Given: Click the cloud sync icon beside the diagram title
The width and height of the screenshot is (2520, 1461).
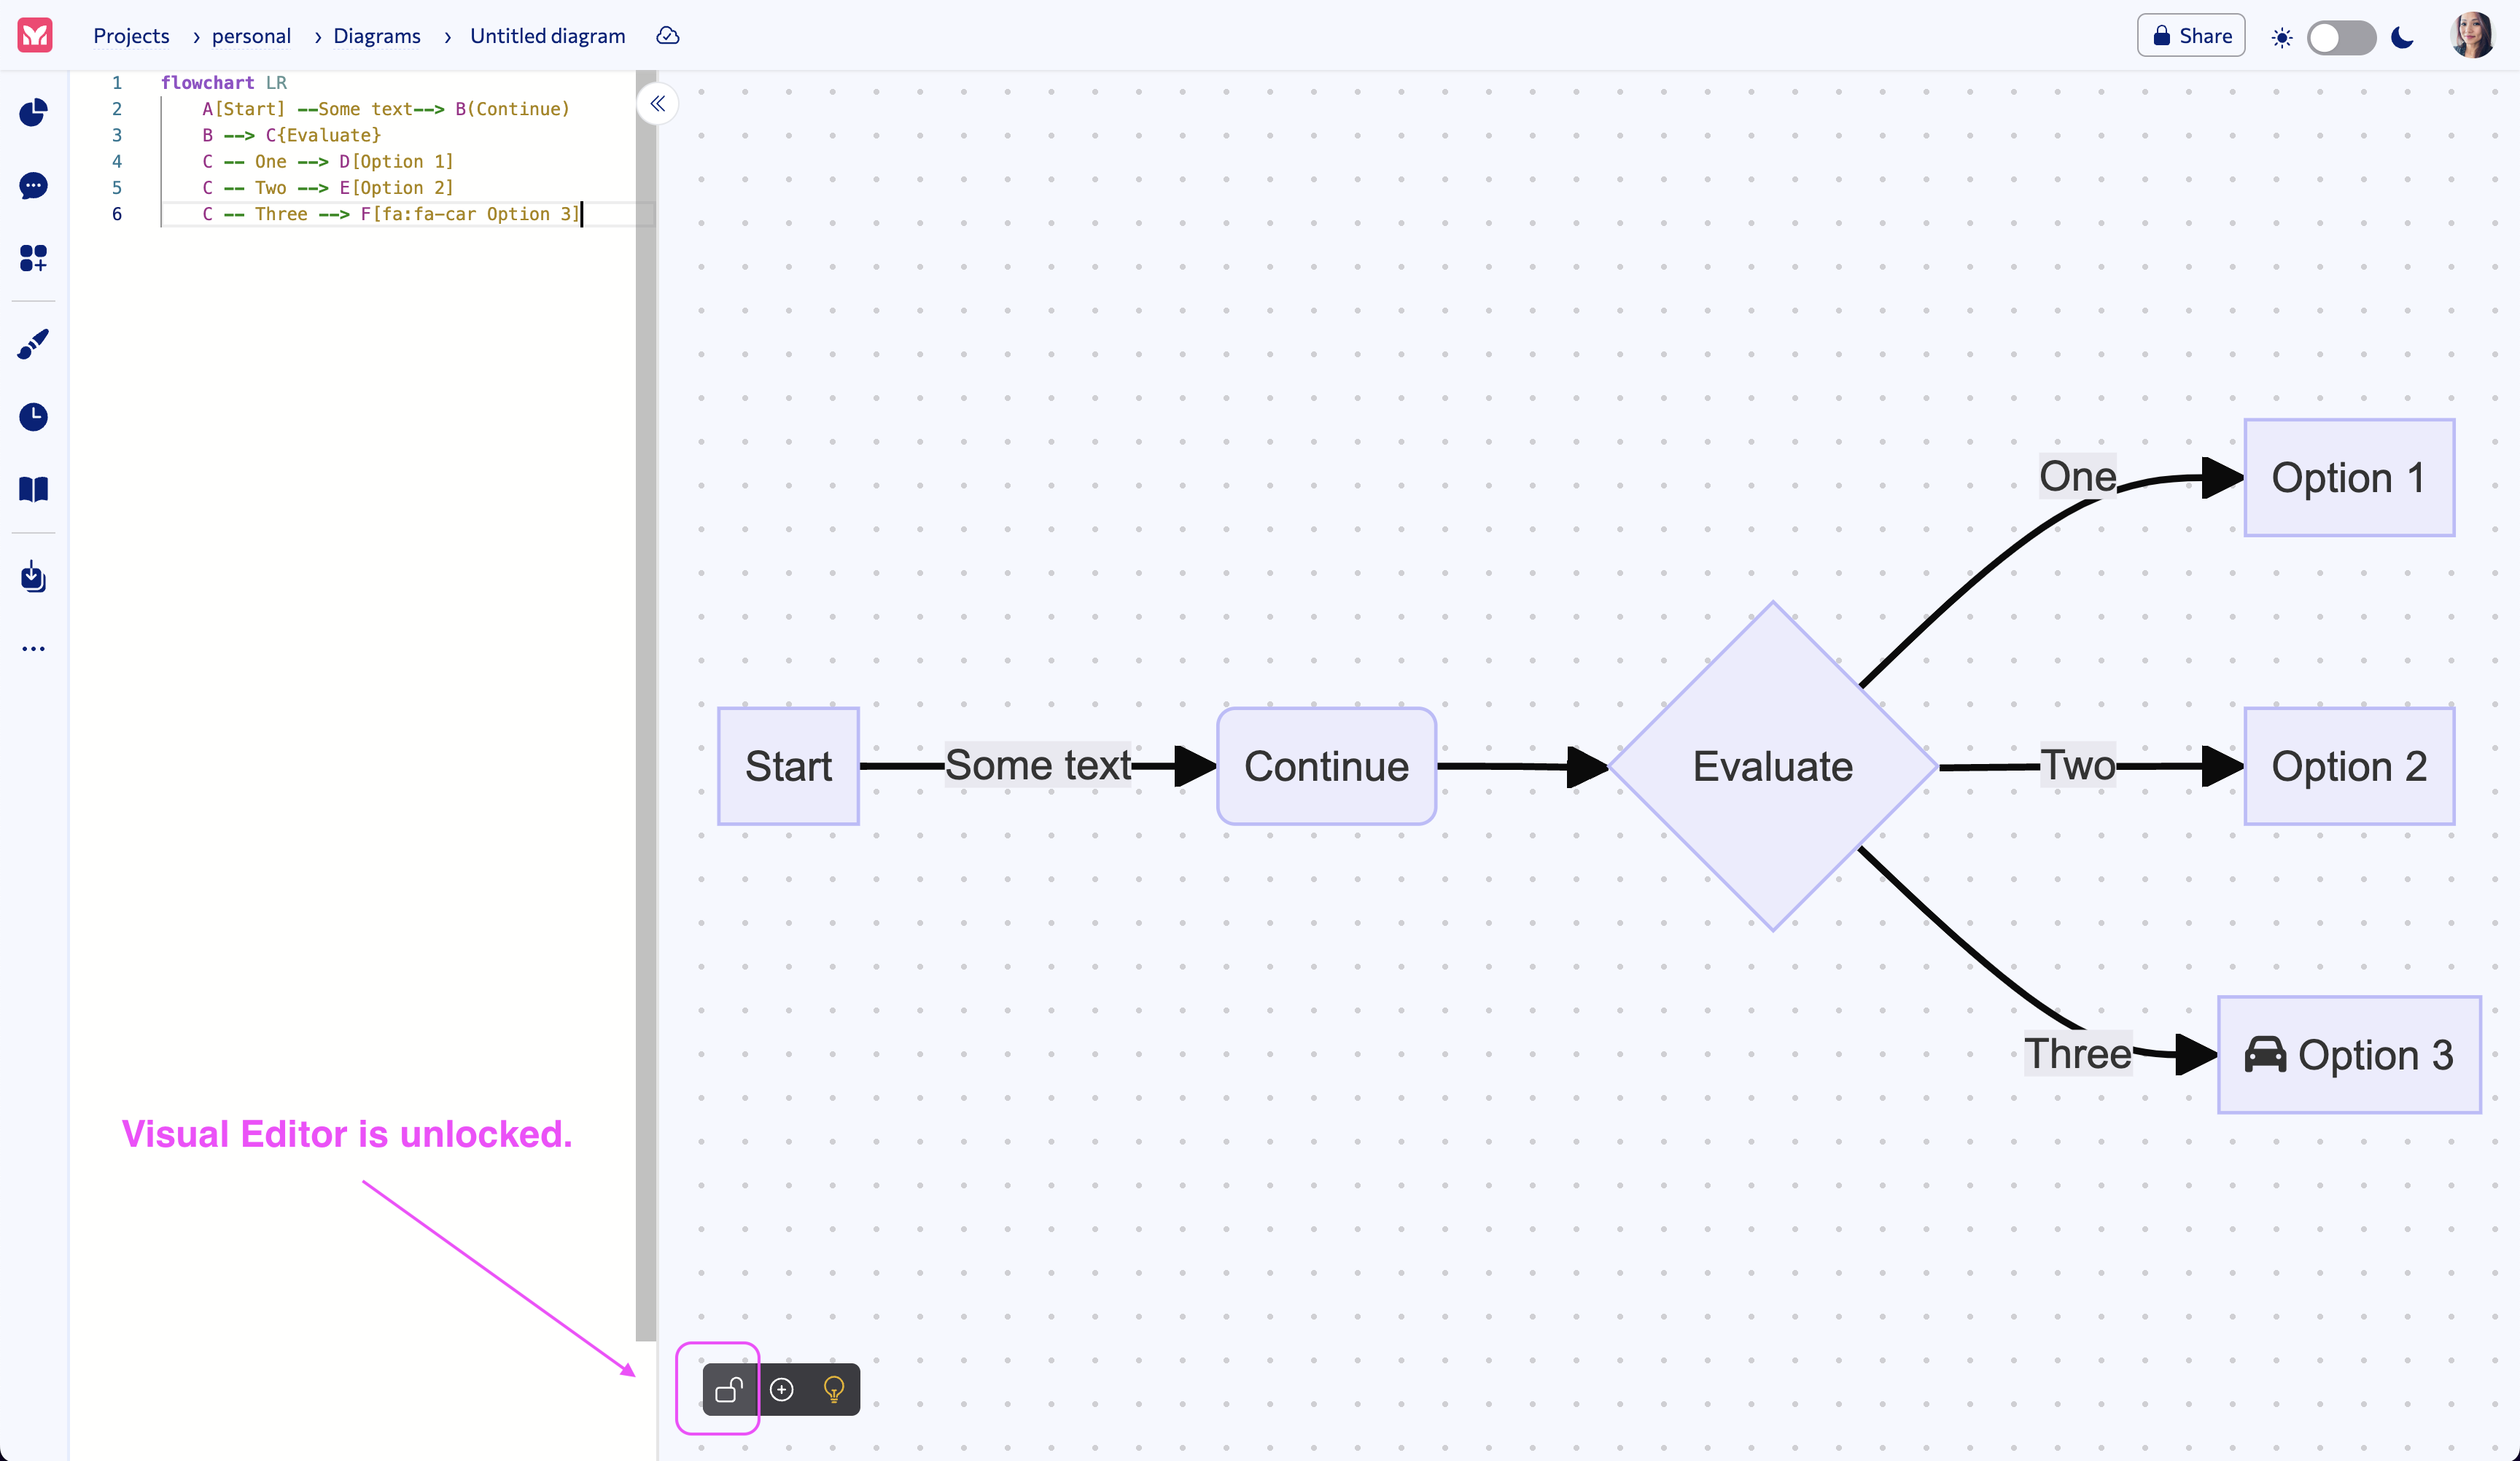Looking at the screenshot, I should 667,36.
